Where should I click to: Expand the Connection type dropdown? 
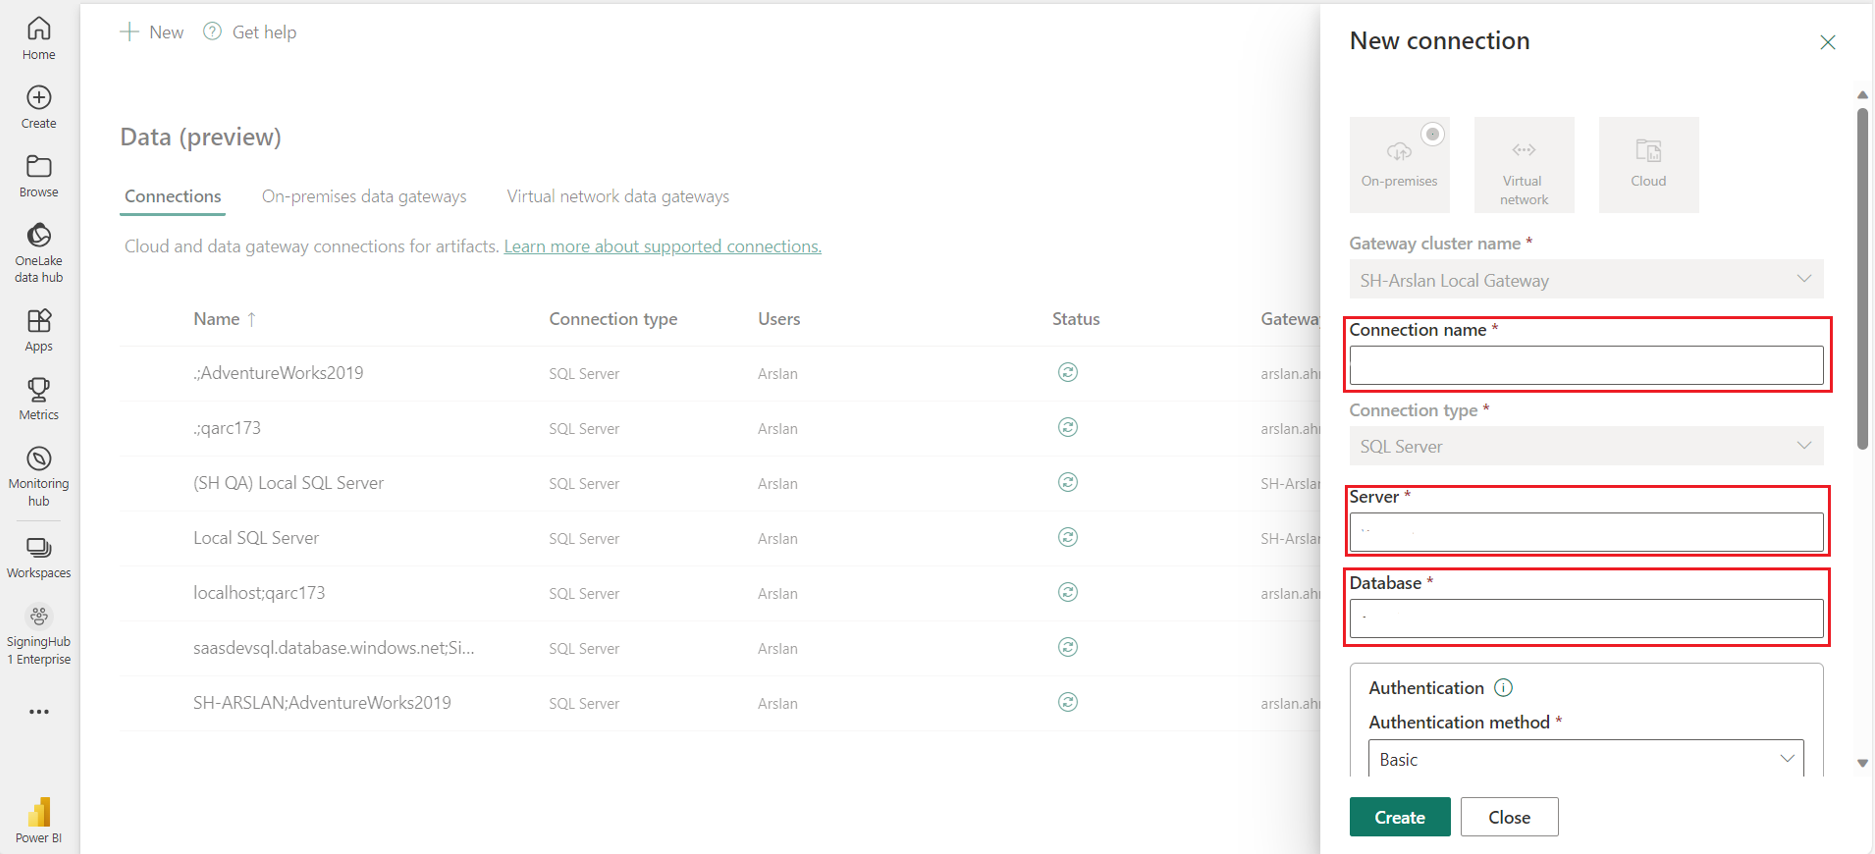[1586, 446]
